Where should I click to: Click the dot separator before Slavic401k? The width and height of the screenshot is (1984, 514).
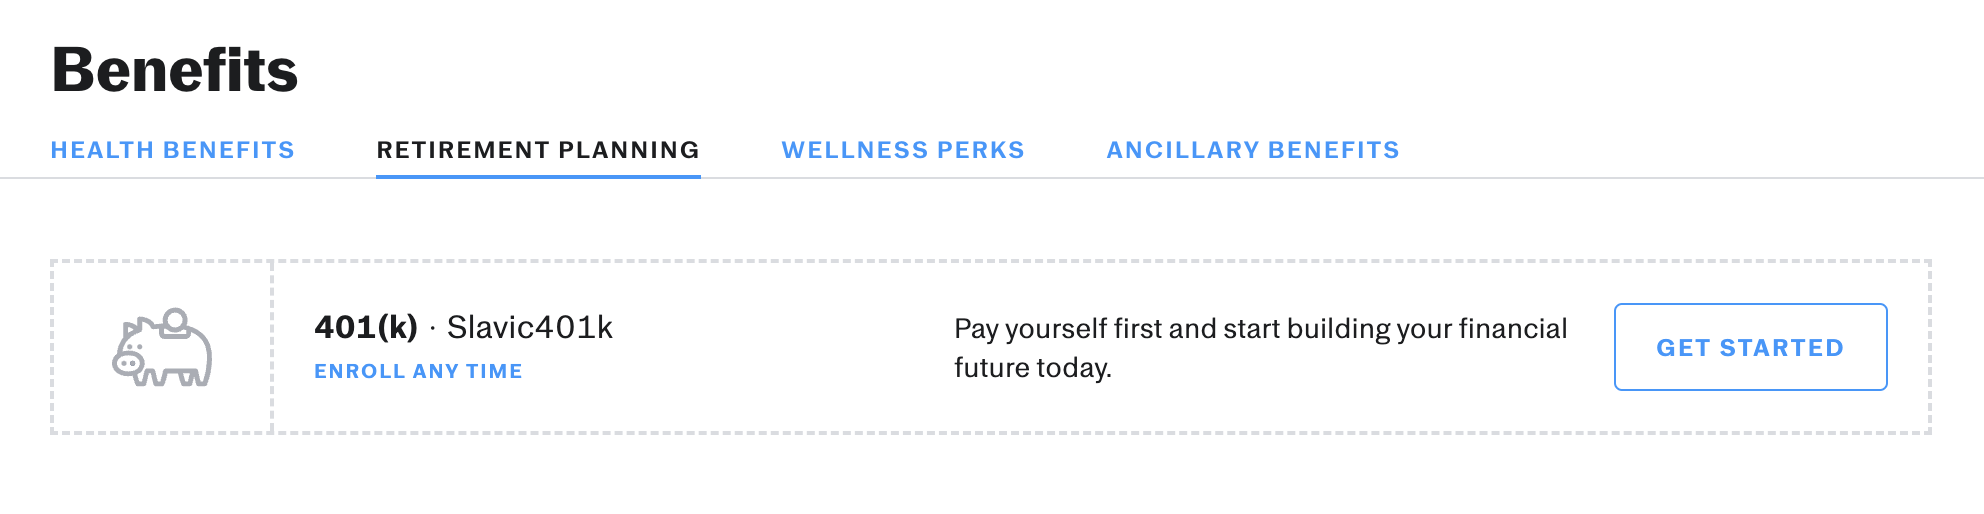pos(432,329)
